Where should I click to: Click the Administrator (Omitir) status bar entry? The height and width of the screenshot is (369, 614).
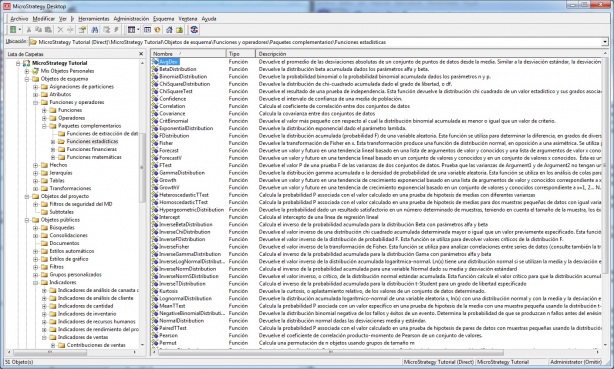tap(576, 362)
